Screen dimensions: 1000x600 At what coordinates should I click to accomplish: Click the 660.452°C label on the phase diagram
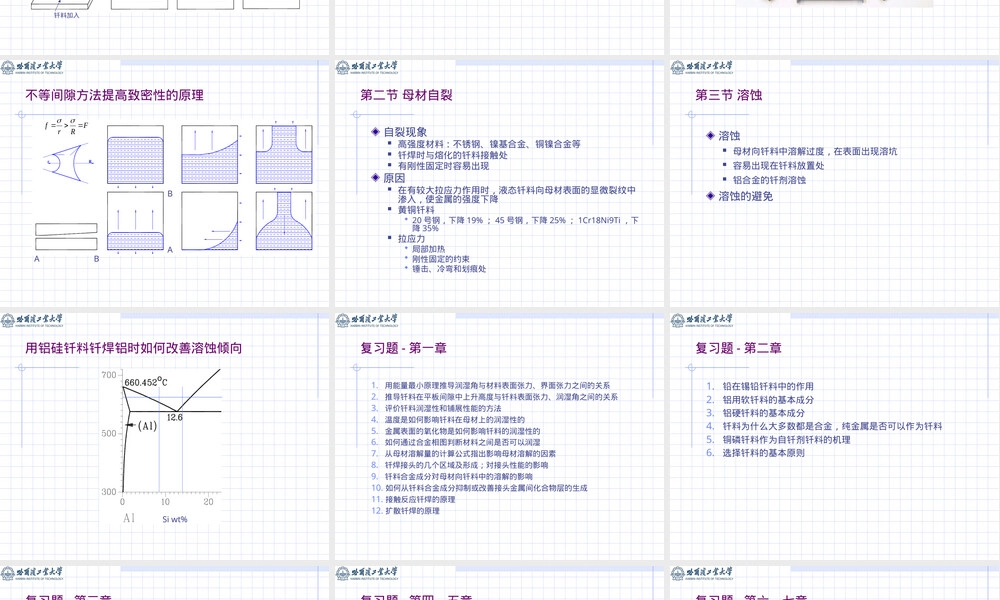point(146,382)
